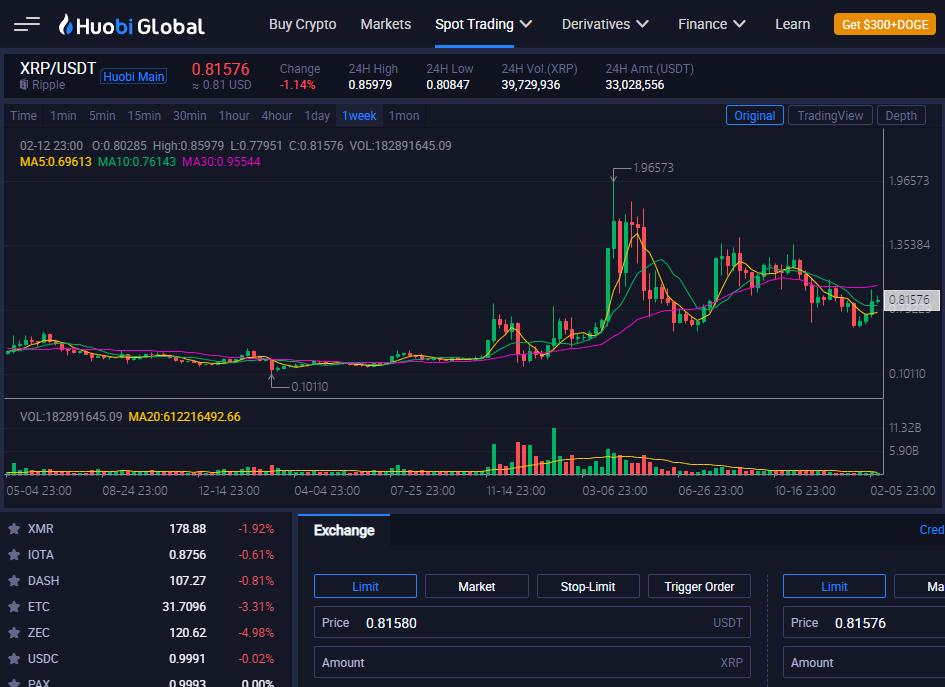Select the 30min chart interval
The height and width of the screenshot is (687, 945).
pos(190,116)
